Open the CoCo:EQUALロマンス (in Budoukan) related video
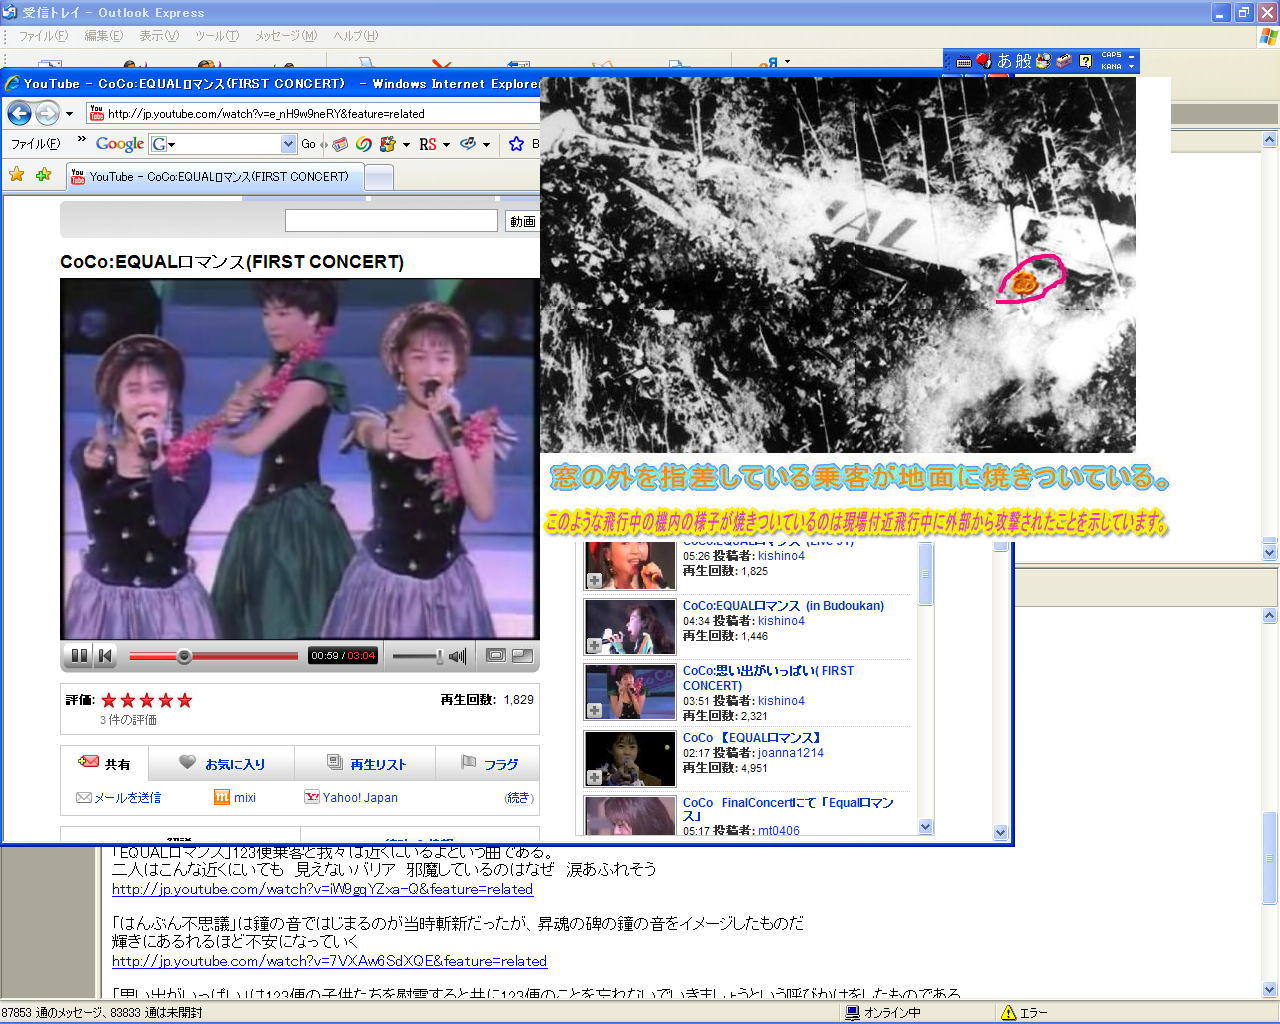Viewport: 1280px width, 1024px height. coord(782,605)
